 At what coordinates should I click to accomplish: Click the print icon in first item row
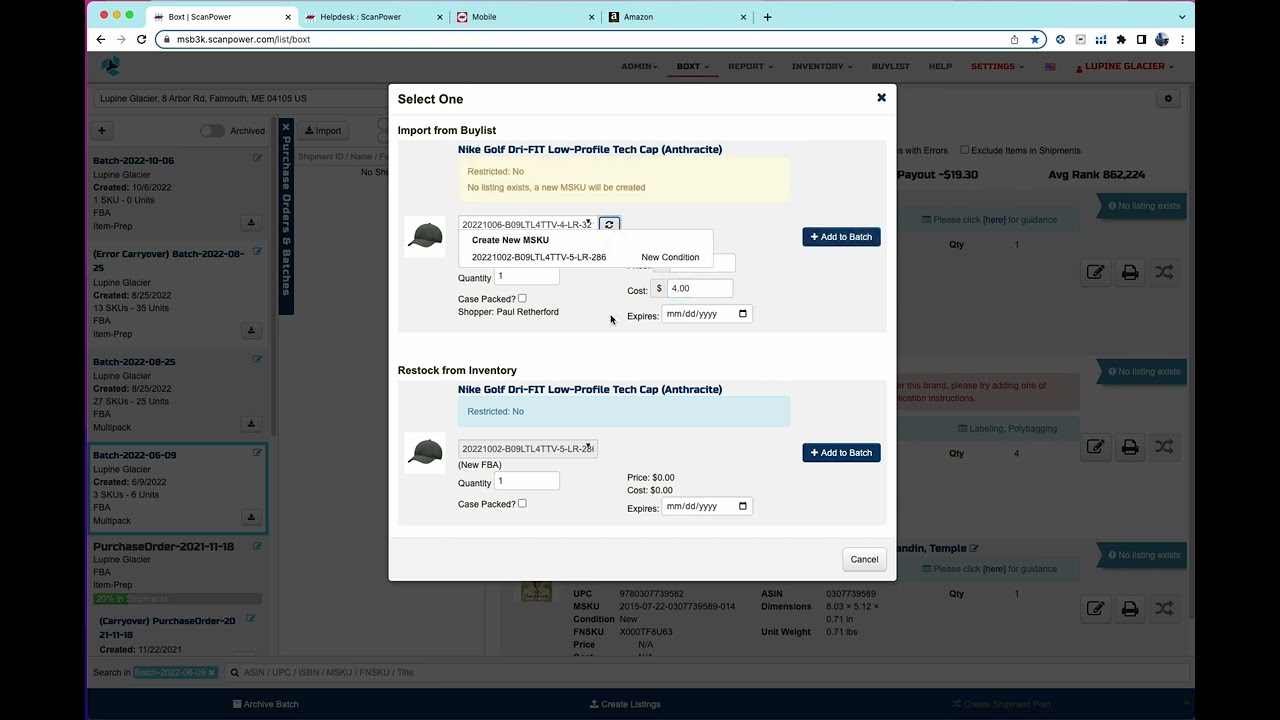click(x=1130, y=272)
